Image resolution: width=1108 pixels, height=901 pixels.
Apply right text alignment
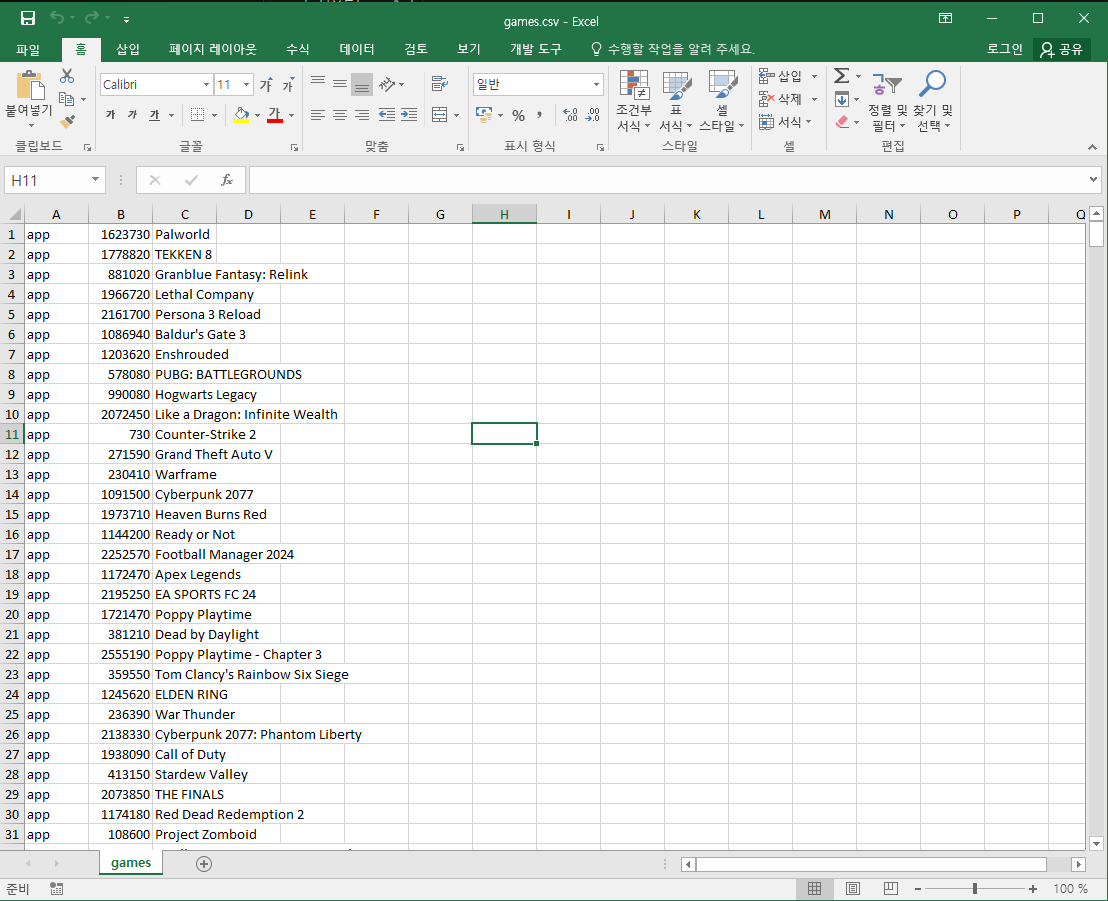pyautogui.click(x=362, y=114)
